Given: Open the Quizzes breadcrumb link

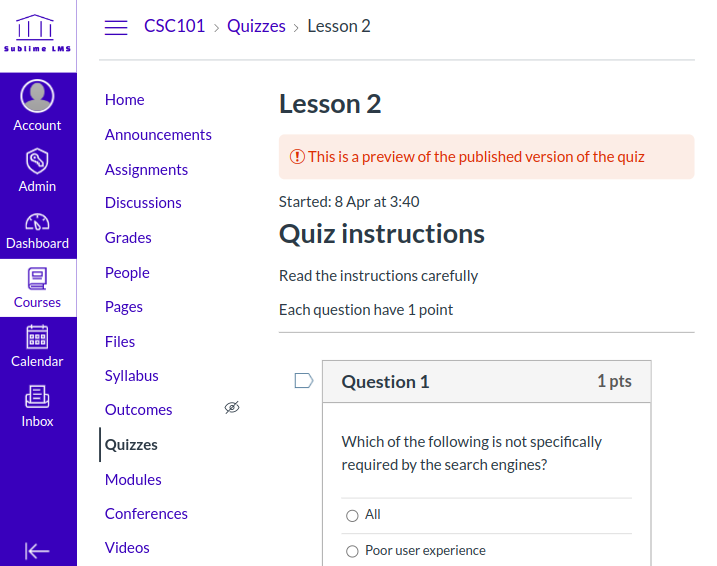Looking at the screenshot, I should [x=256, y=27].
